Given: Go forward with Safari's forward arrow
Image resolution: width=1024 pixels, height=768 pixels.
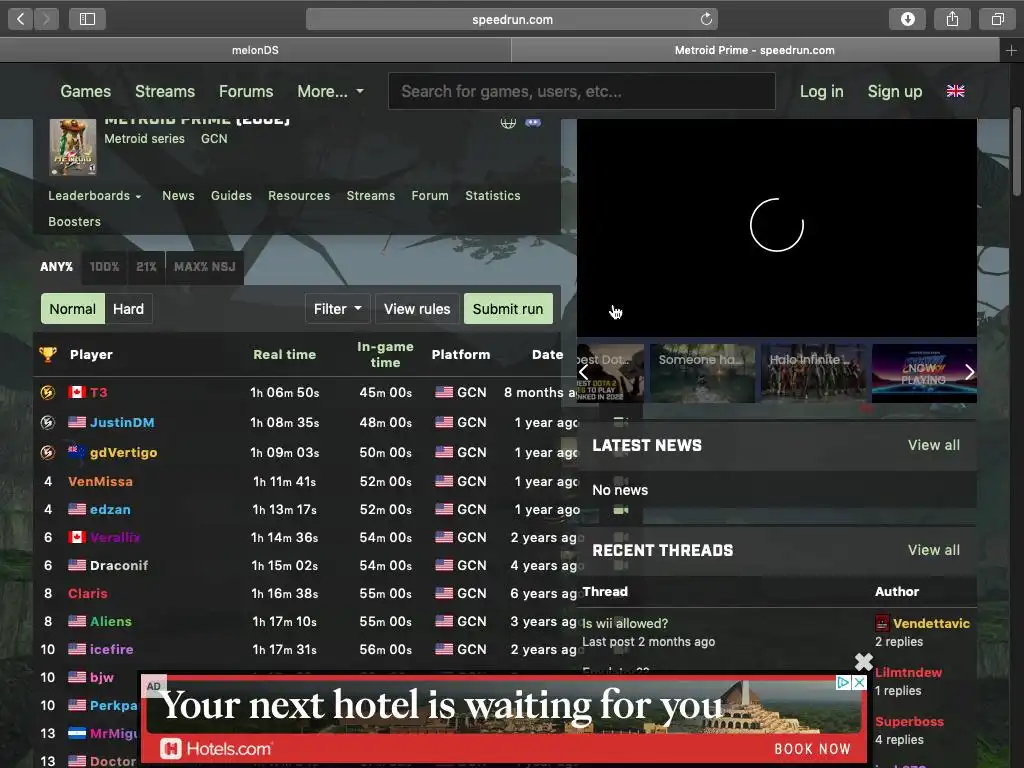Looking at the screenshot, I should 46,19.
